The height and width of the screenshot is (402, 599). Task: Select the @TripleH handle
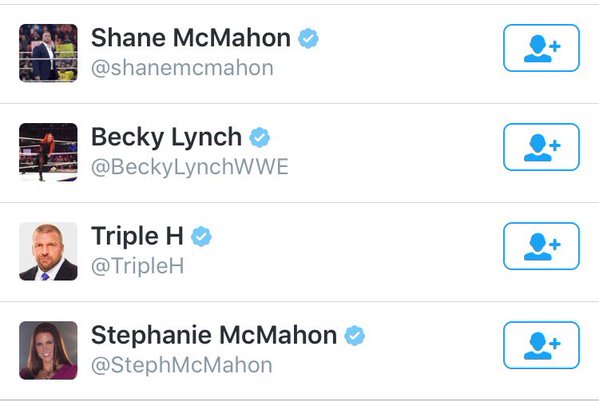click(x=138, y=266)
